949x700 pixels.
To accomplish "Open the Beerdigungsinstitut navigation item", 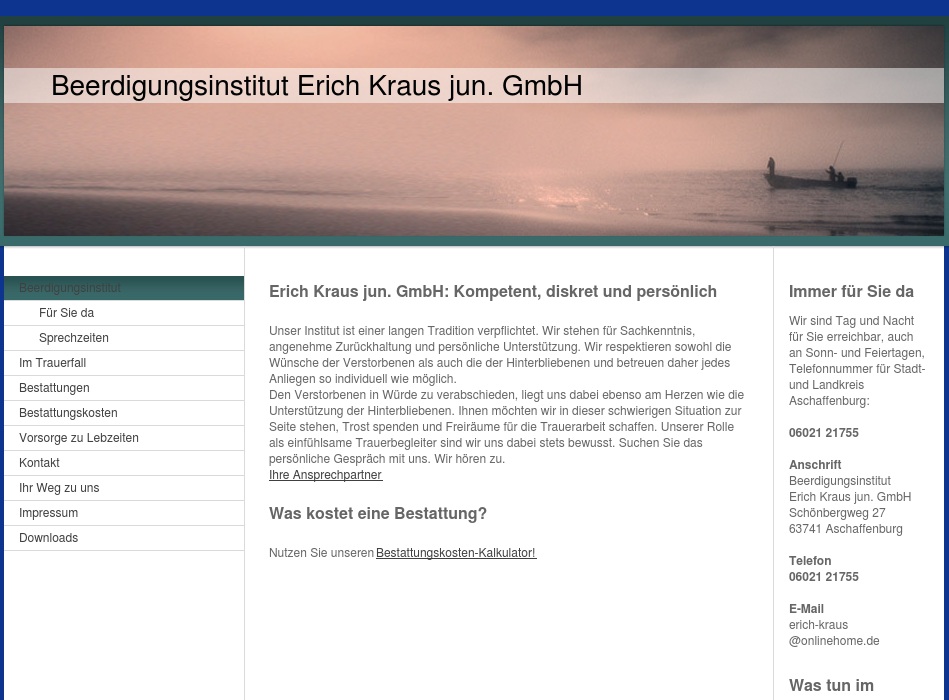I will tap(69, 288).
